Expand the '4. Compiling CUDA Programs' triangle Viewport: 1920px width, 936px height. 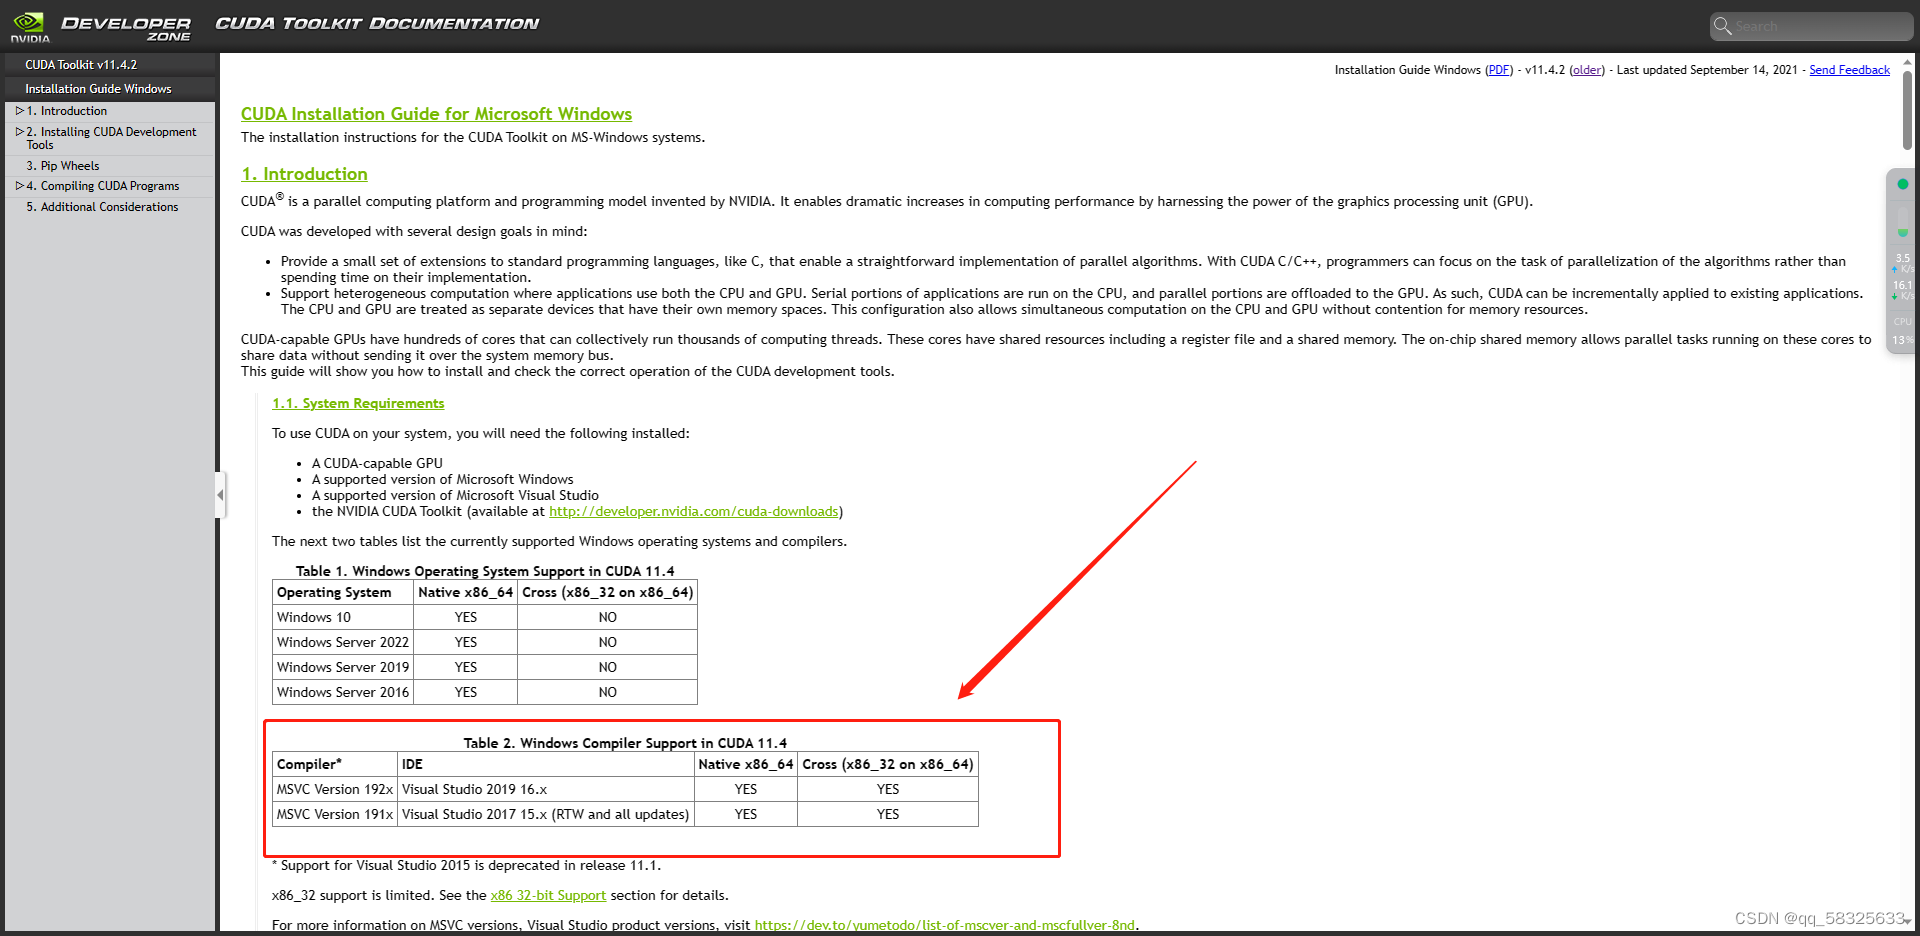19,186
